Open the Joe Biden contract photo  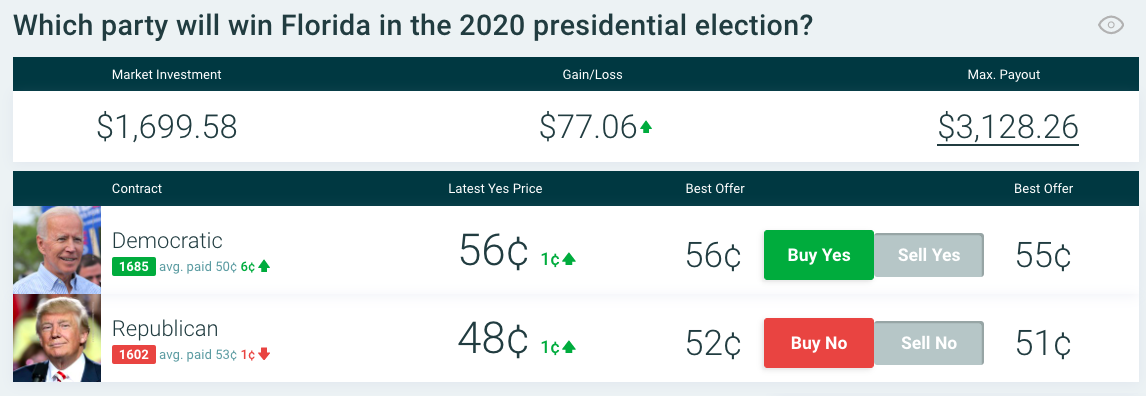pos(57,250)
